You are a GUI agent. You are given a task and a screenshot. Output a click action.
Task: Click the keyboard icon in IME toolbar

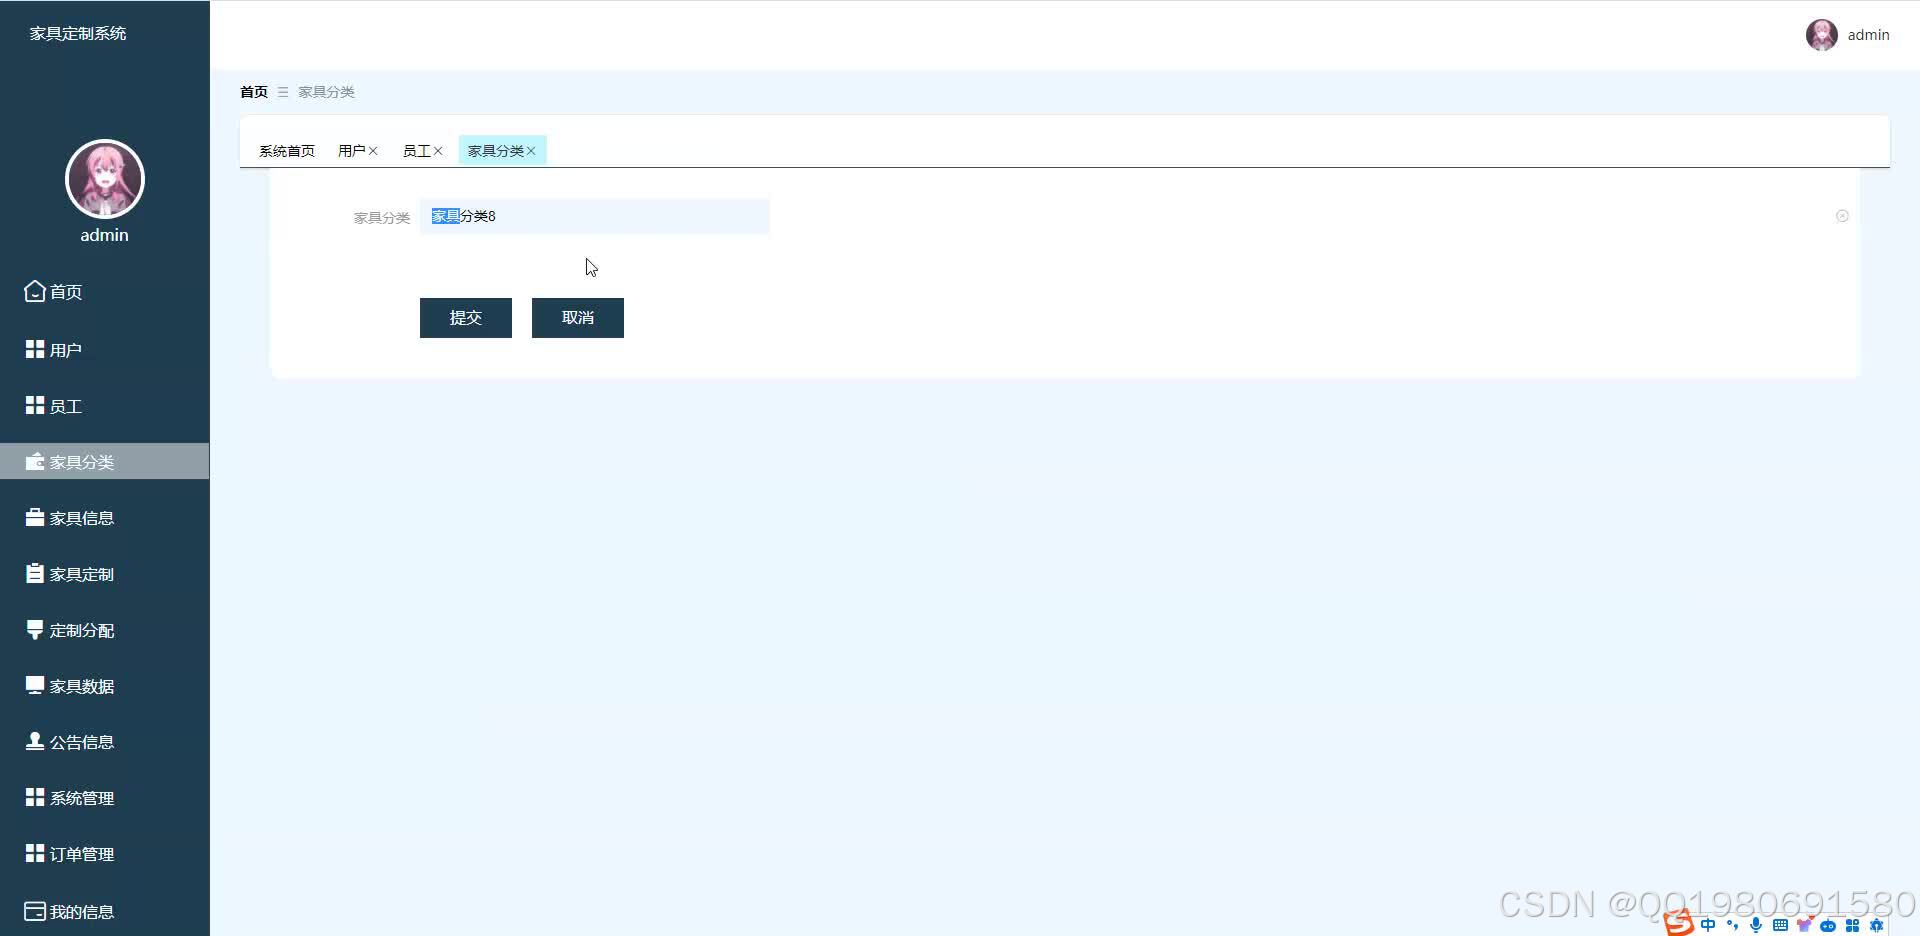[1780, 925]
